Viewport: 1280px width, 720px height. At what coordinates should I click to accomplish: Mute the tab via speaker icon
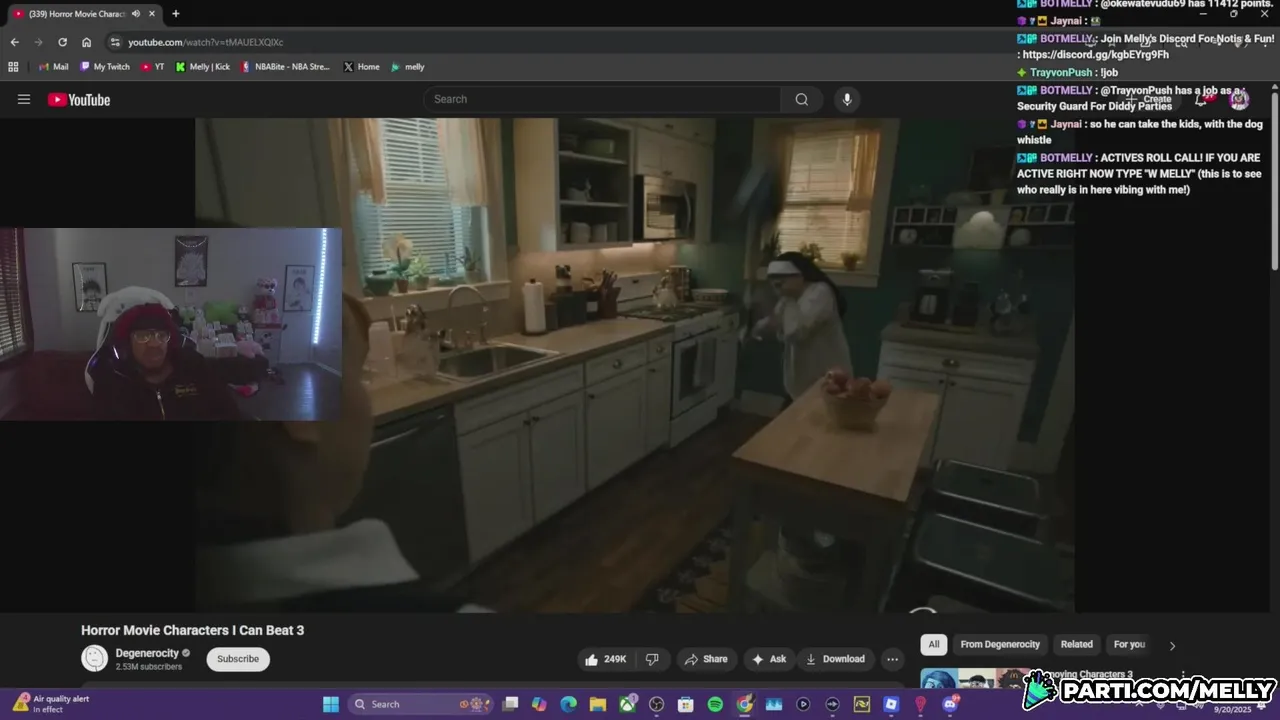pos(136,14)
